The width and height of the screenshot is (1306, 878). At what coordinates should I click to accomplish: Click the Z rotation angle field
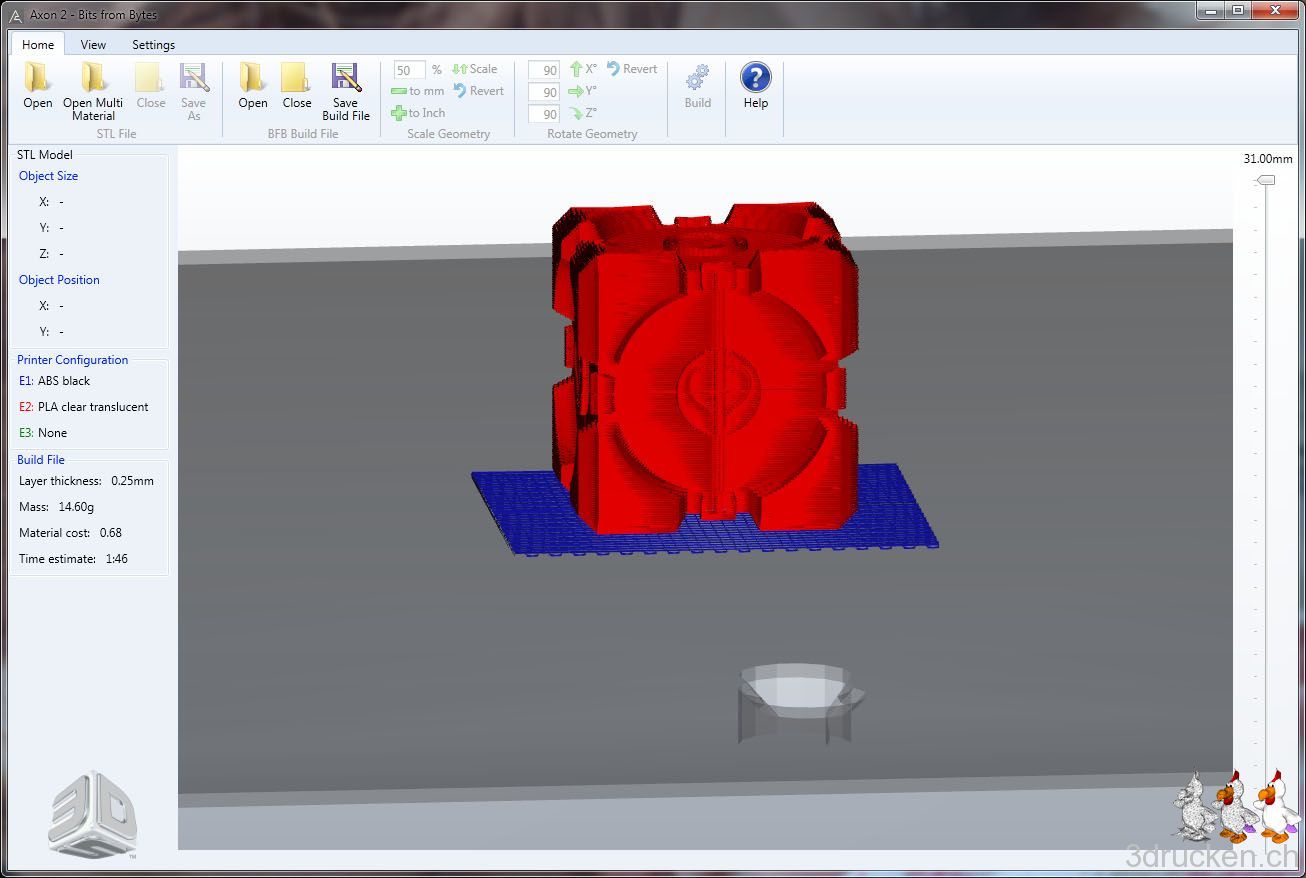(544, 114)
